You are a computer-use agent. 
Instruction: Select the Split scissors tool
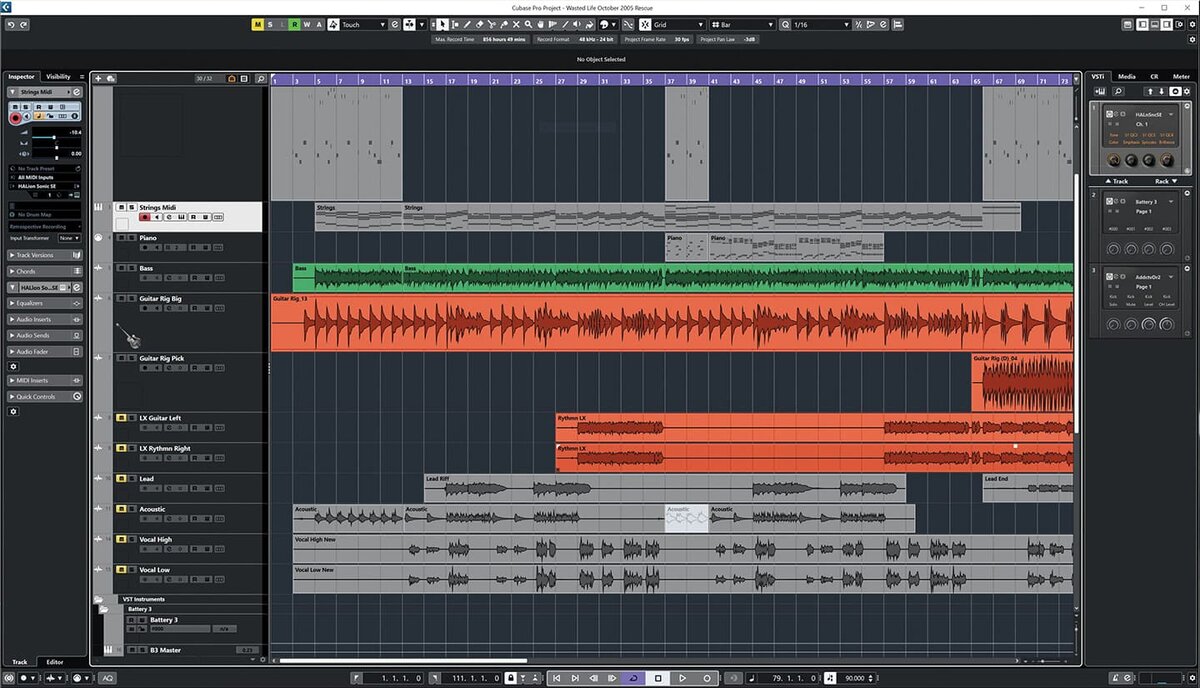491,24
